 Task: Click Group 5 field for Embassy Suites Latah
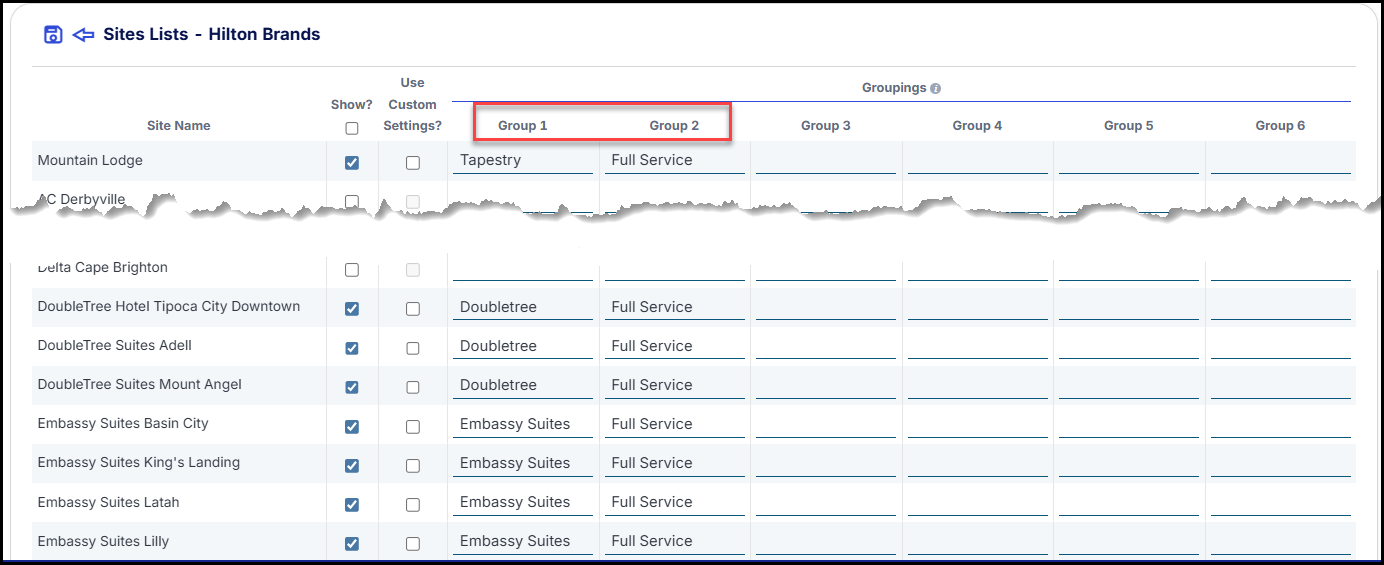point(1129,502)
